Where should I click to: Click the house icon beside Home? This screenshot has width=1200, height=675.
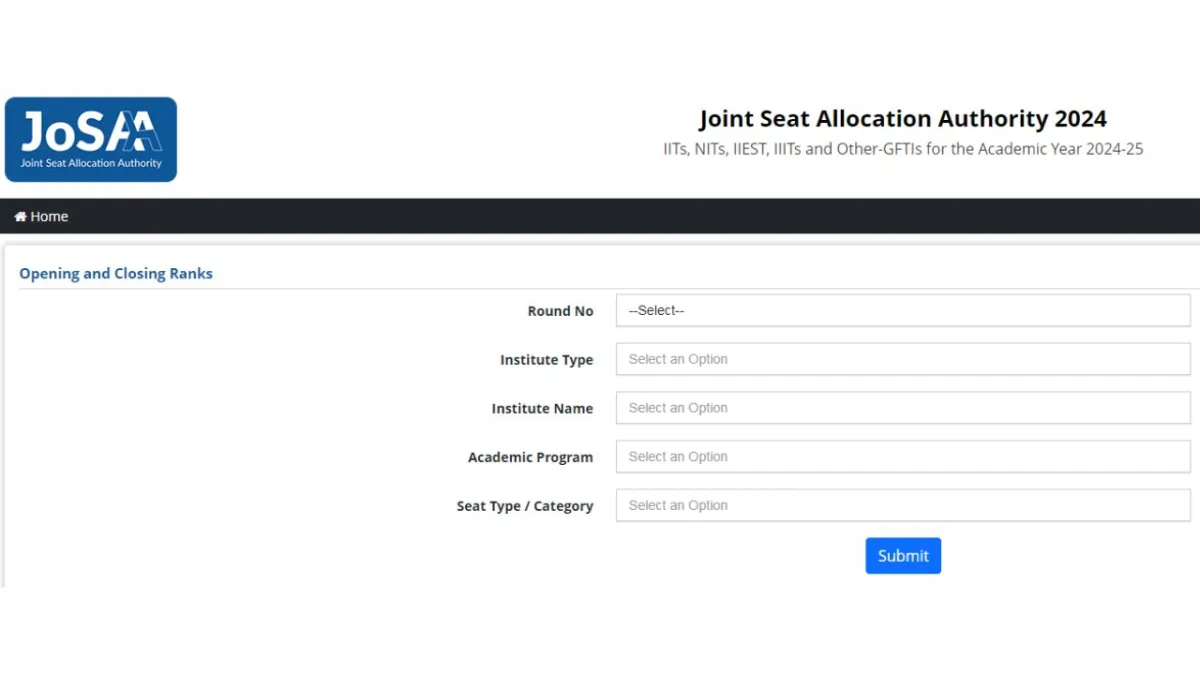pos(20,216)
